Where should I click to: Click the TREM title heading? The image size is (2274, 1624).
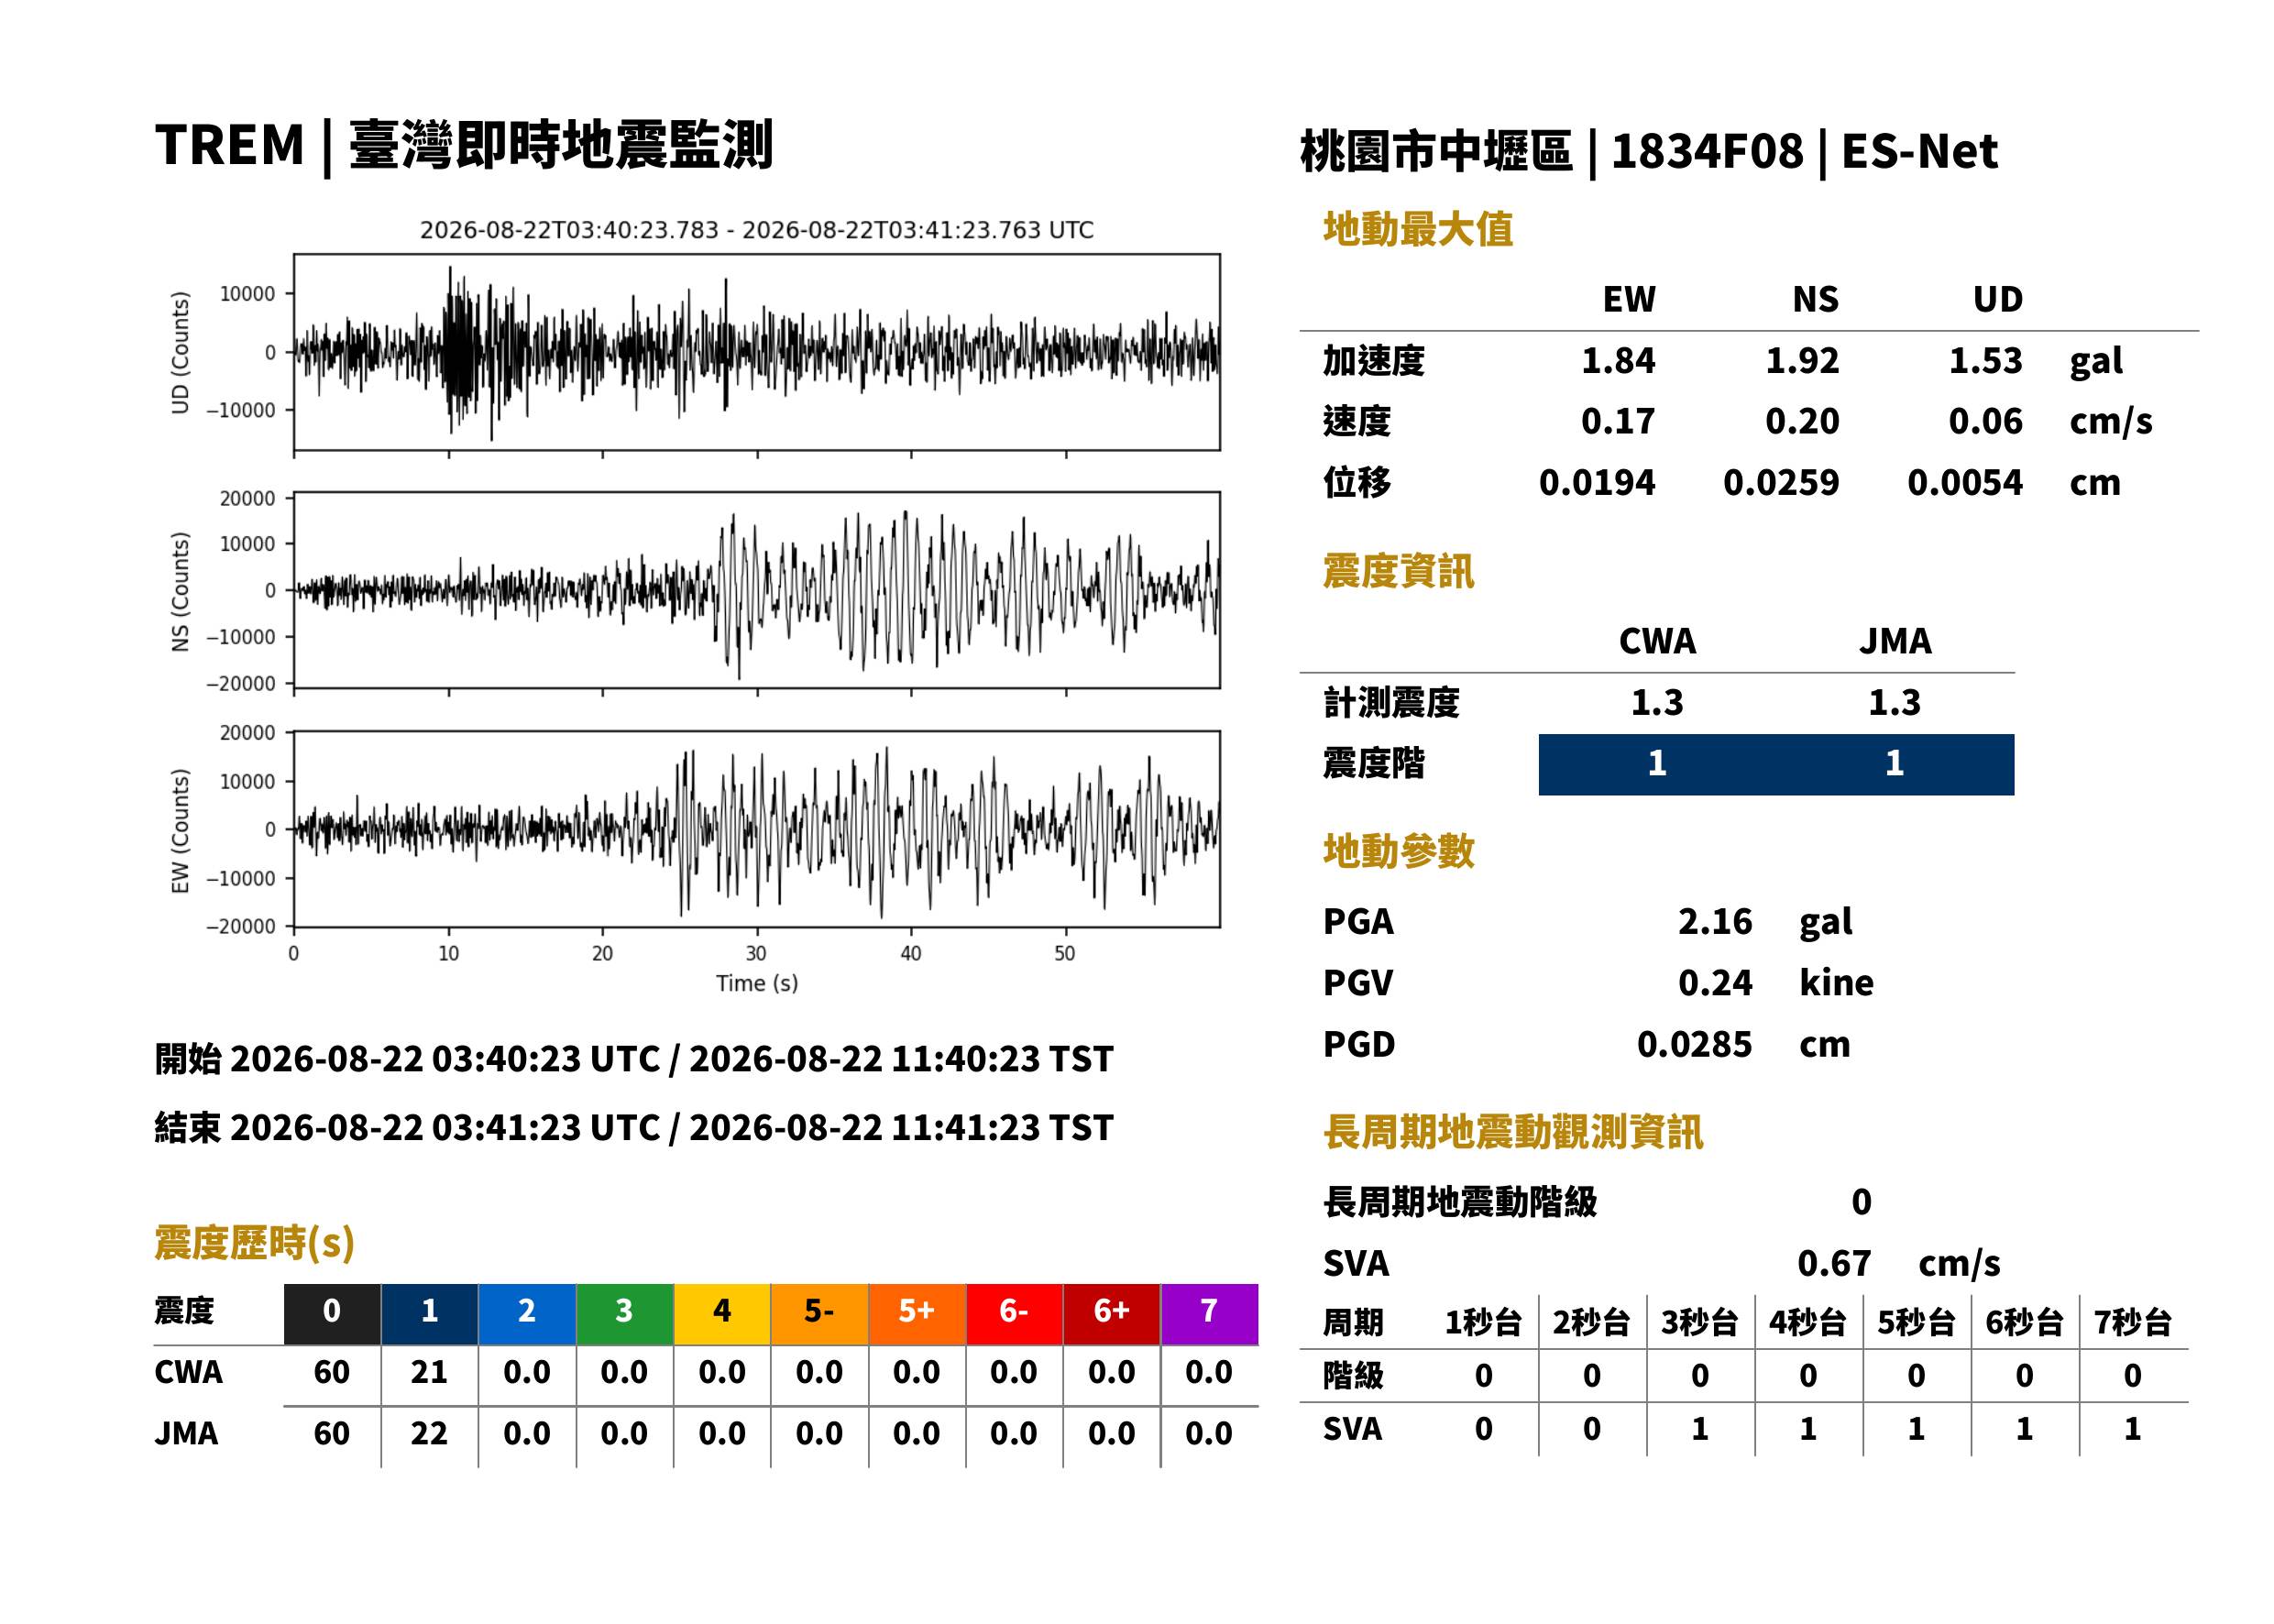464,146
